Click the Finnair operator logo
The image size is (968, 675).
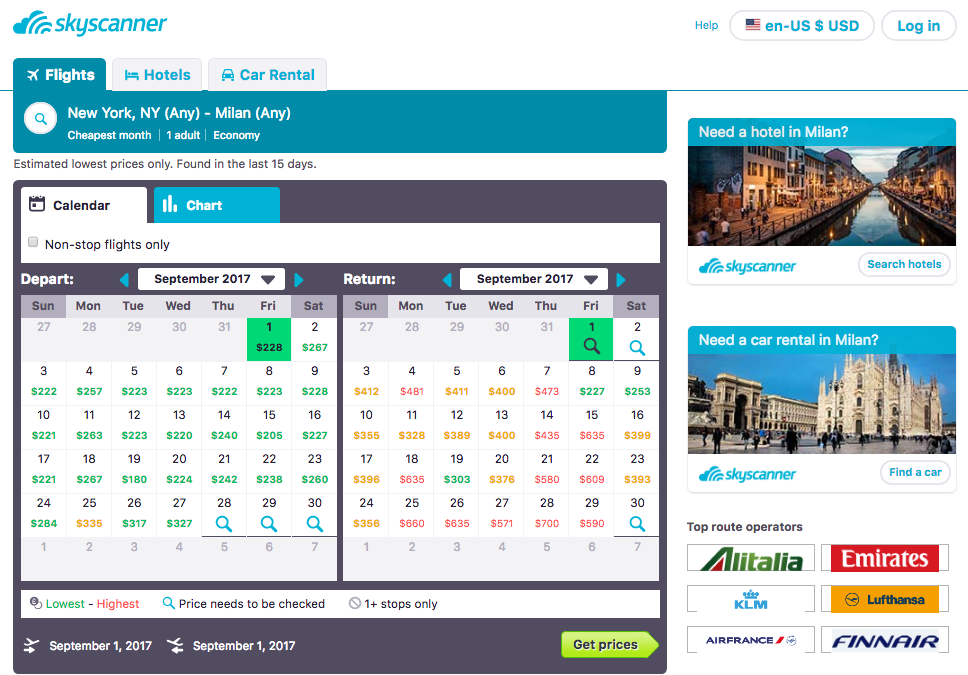pos(884,639)
